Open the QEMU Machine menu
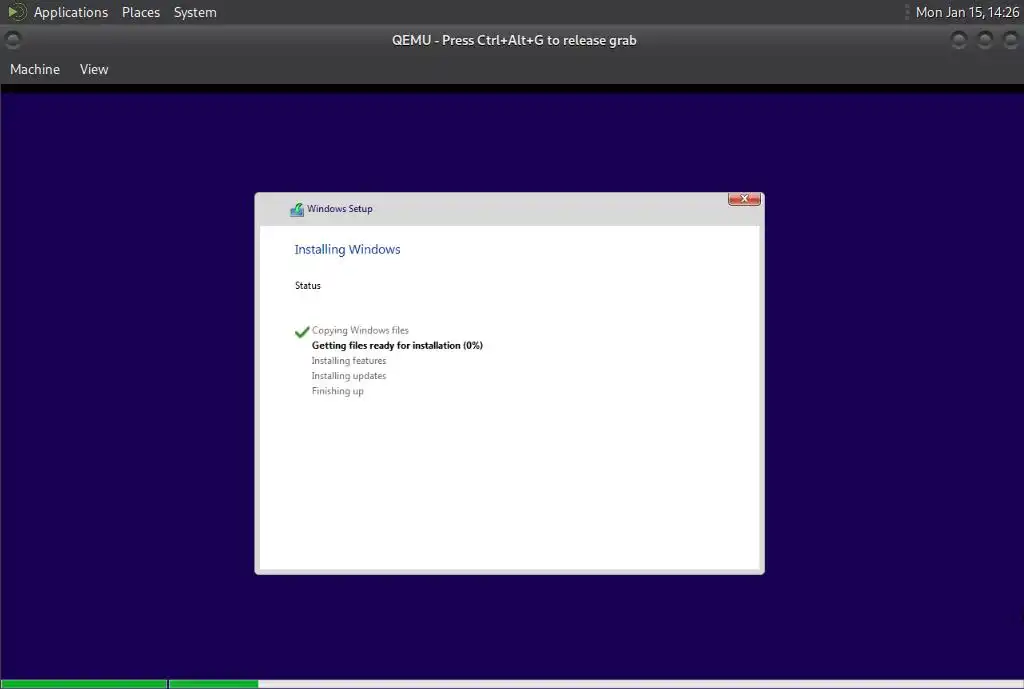Screen dimensions: 1024x689 [x=35, y=69]
